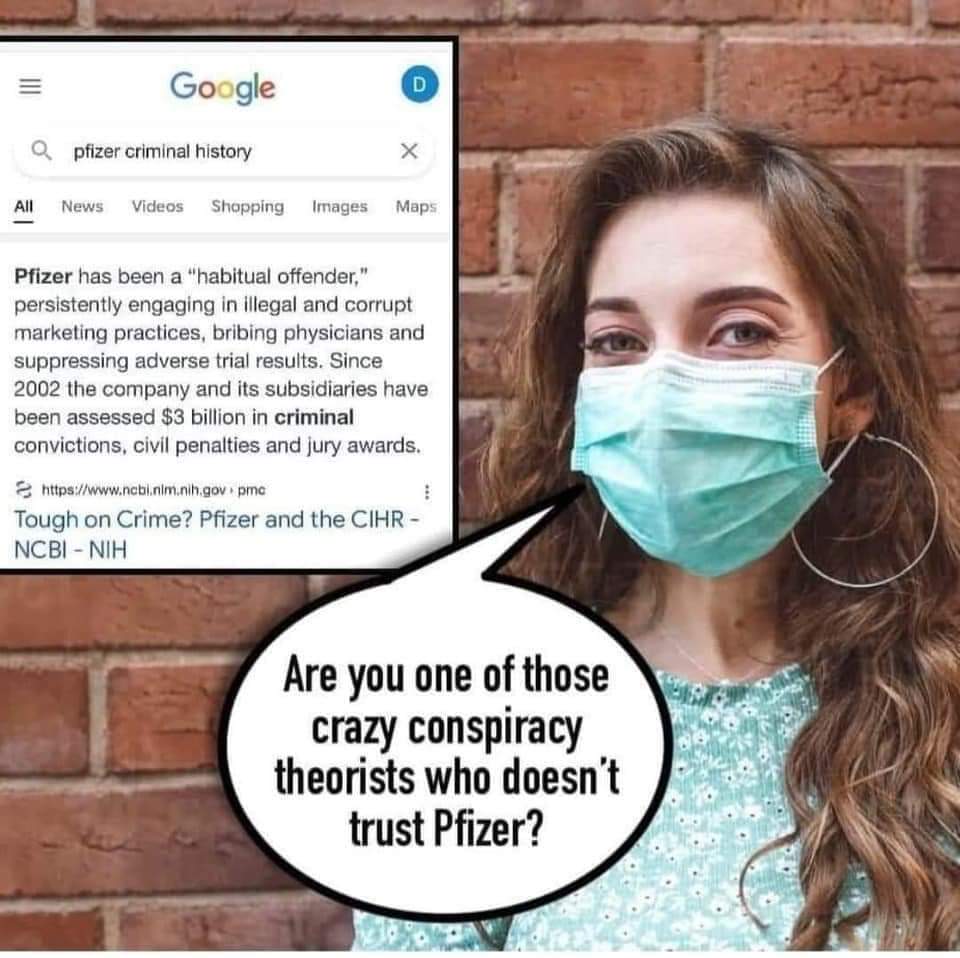
Task: Open the three-dot result options menu
Action: 427,492
